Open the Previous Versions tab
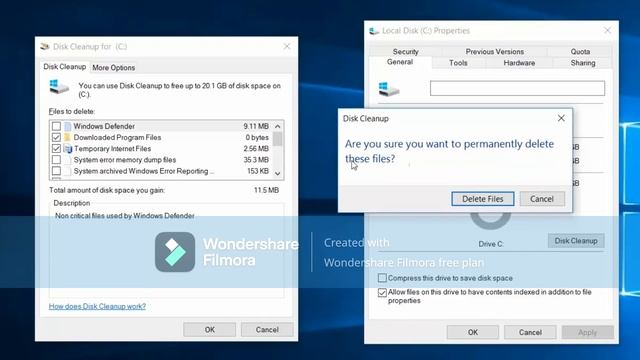Viewport: 640px width, 360px height. (494, 51)
